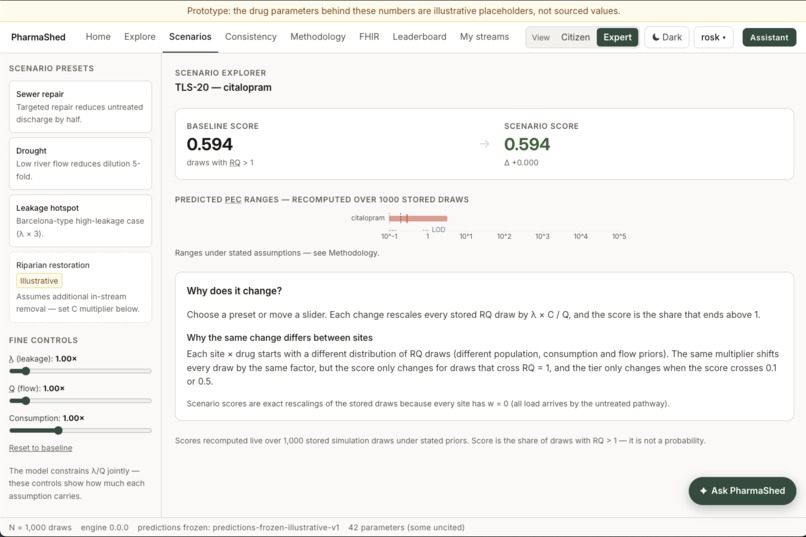Apply the Drought preset
The width and height of the screenshot is (806, 537).
pyautogui.click(x=80, y=163)
